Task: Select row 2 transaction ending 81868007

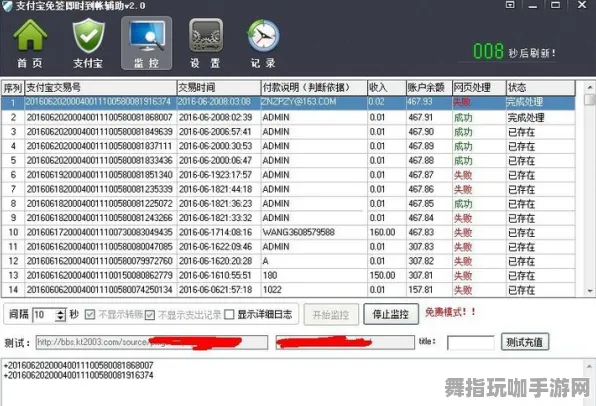Action: click(x=288, y=117)
